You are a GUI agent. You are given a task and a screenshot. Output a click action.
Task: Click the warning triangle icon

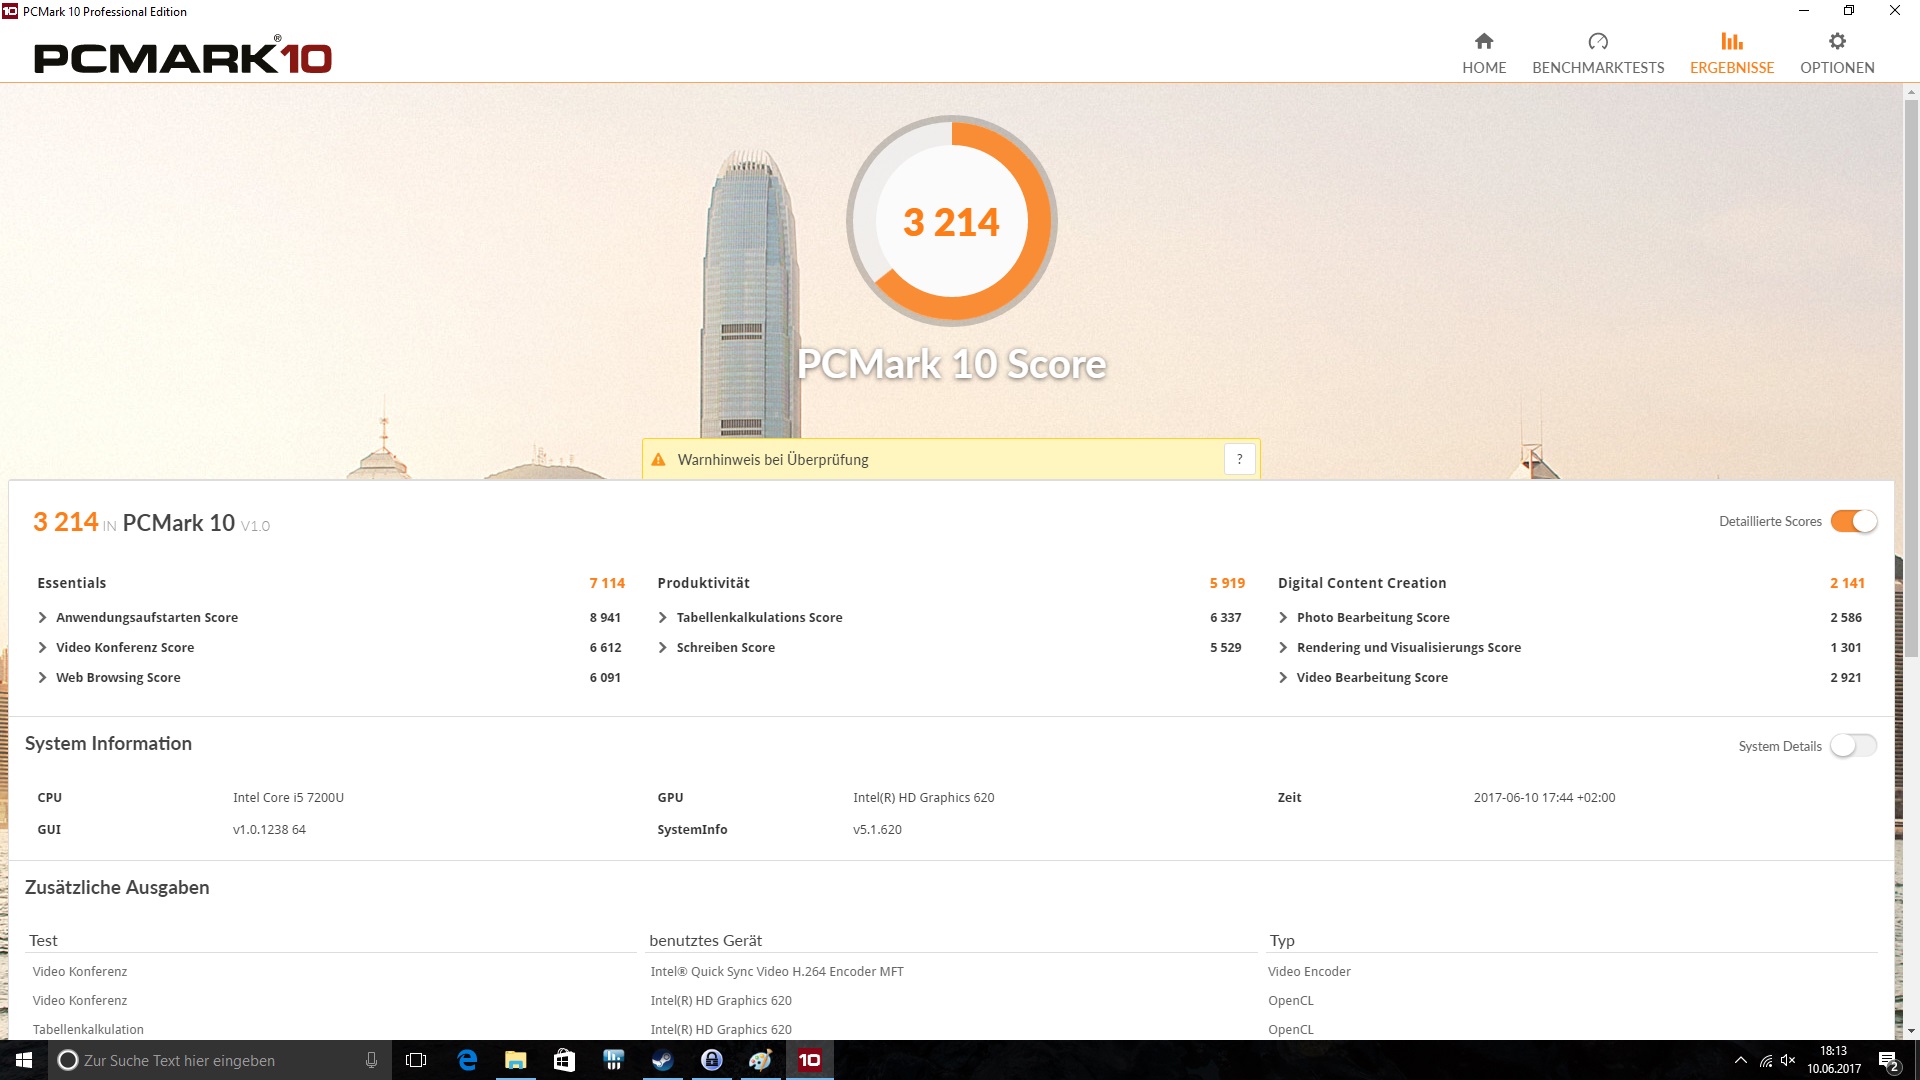(658, 460)
